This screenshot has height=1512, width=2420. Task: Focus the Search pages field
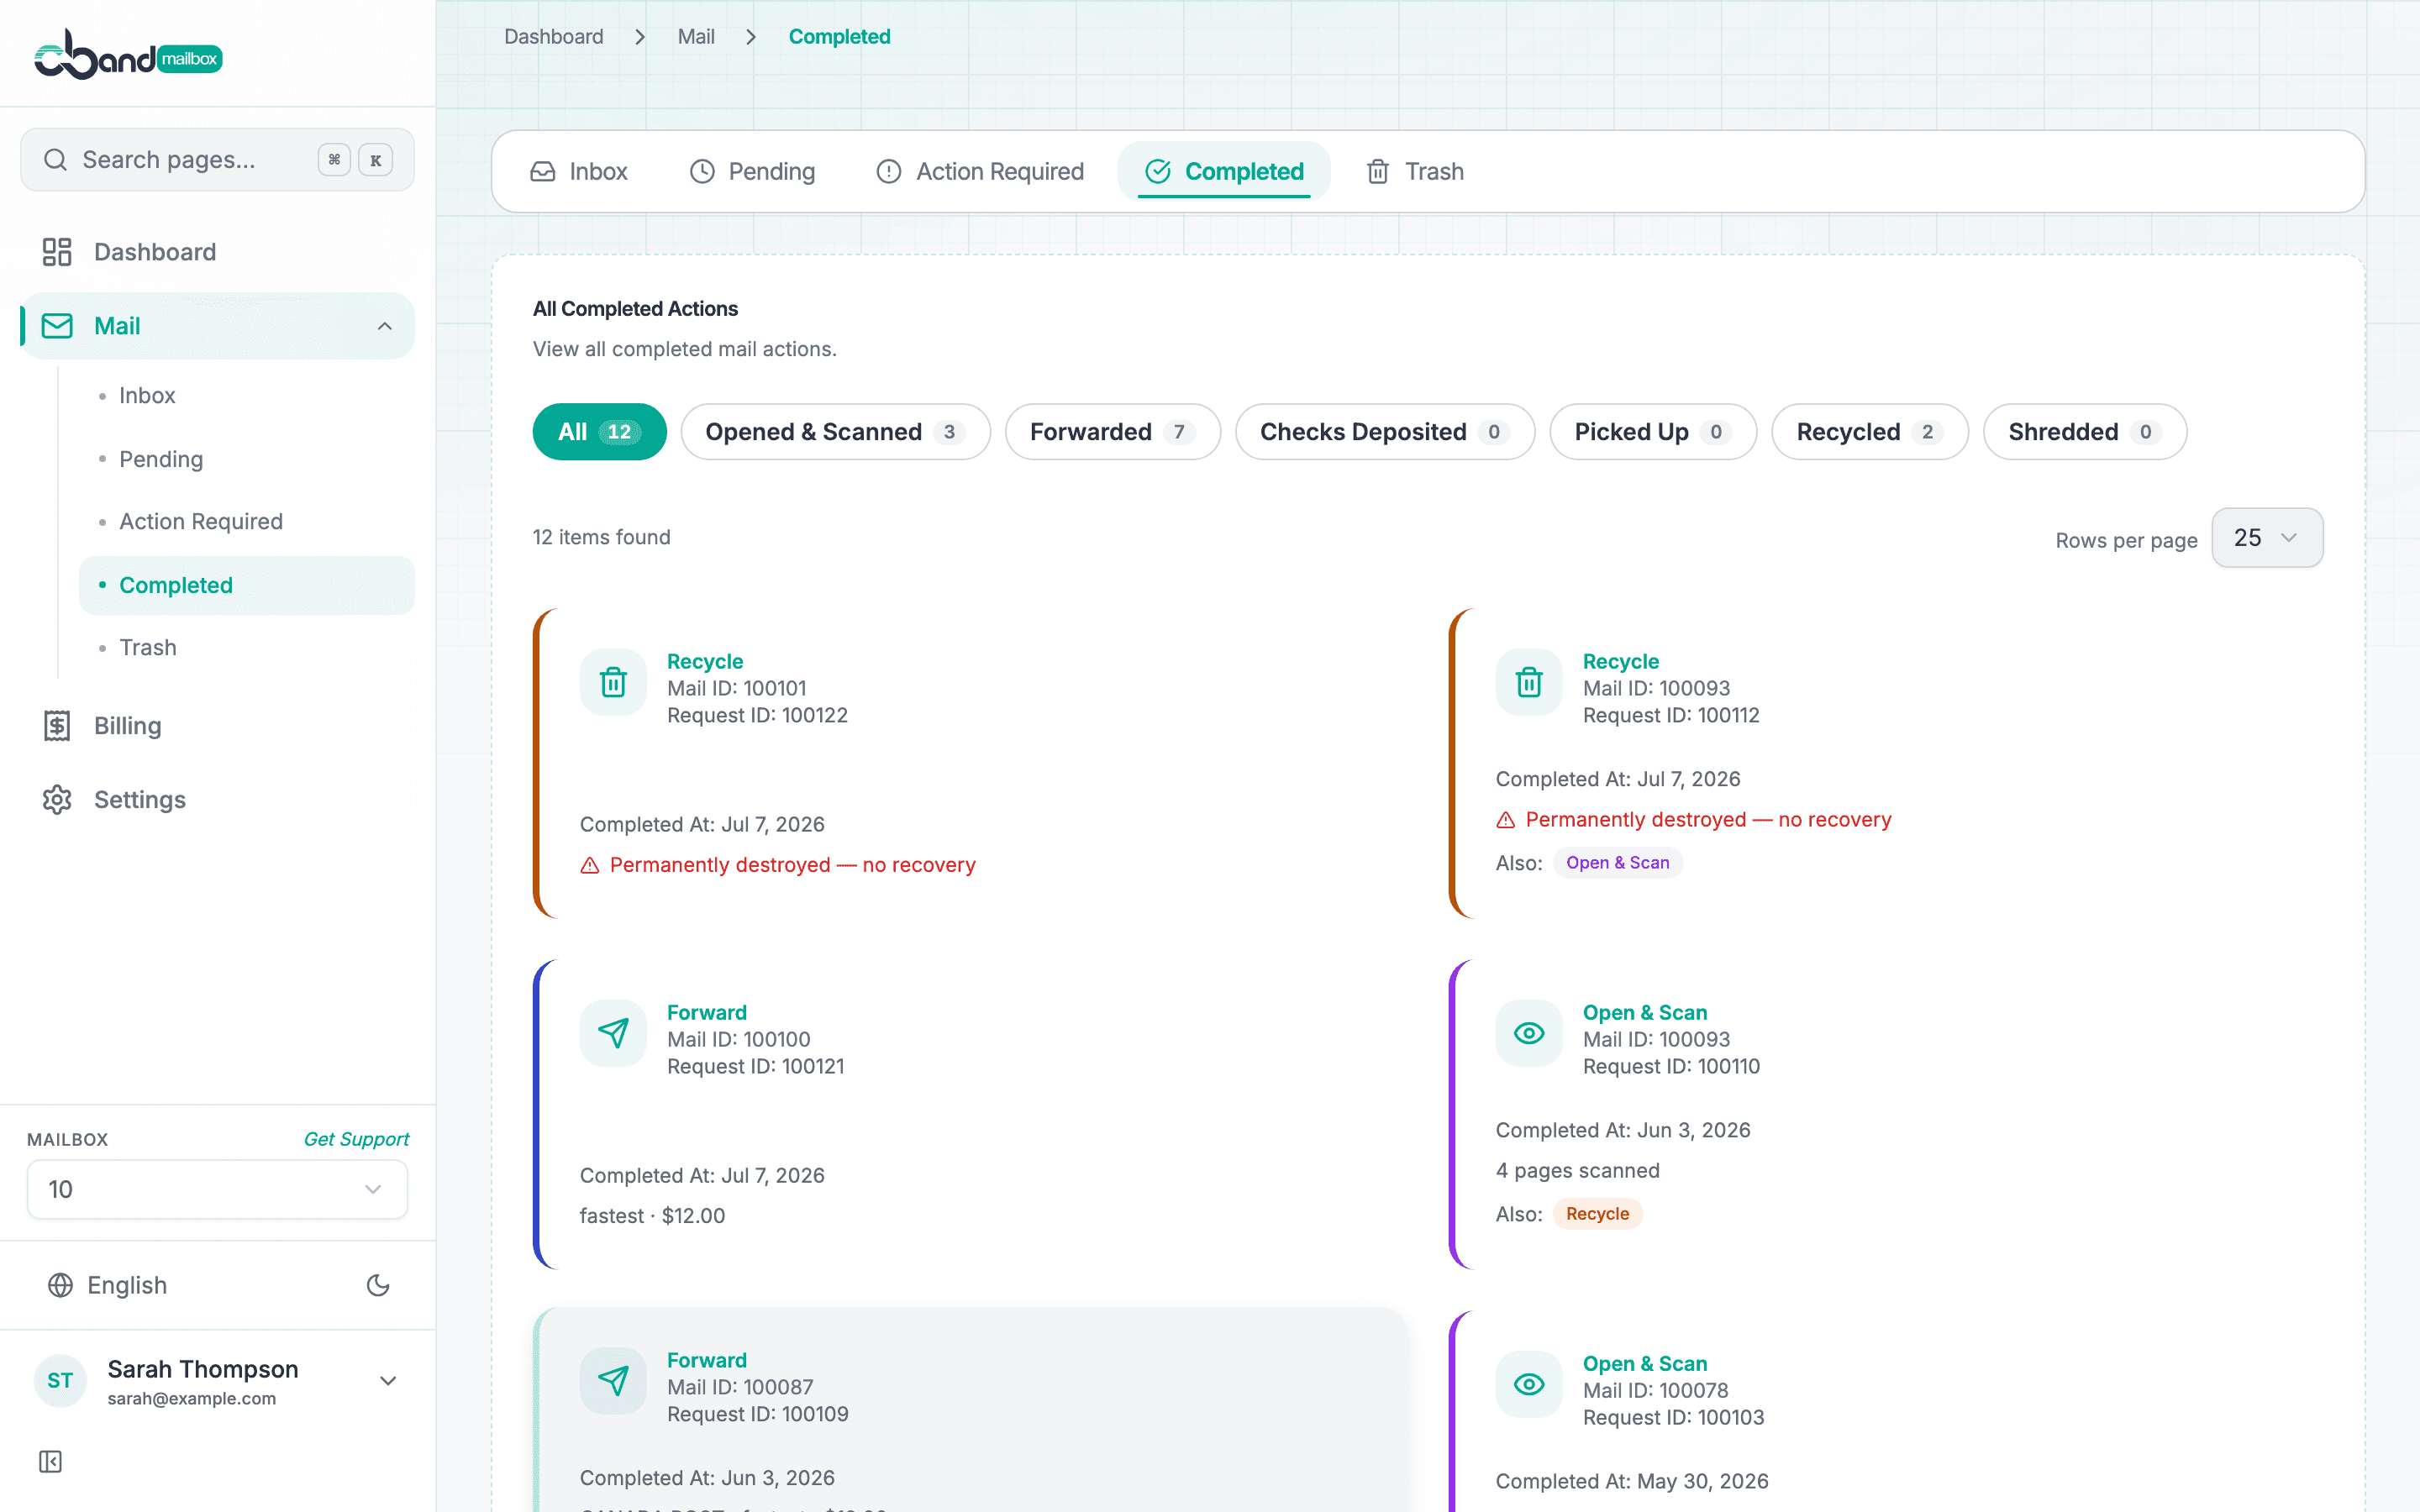[217, 160]
